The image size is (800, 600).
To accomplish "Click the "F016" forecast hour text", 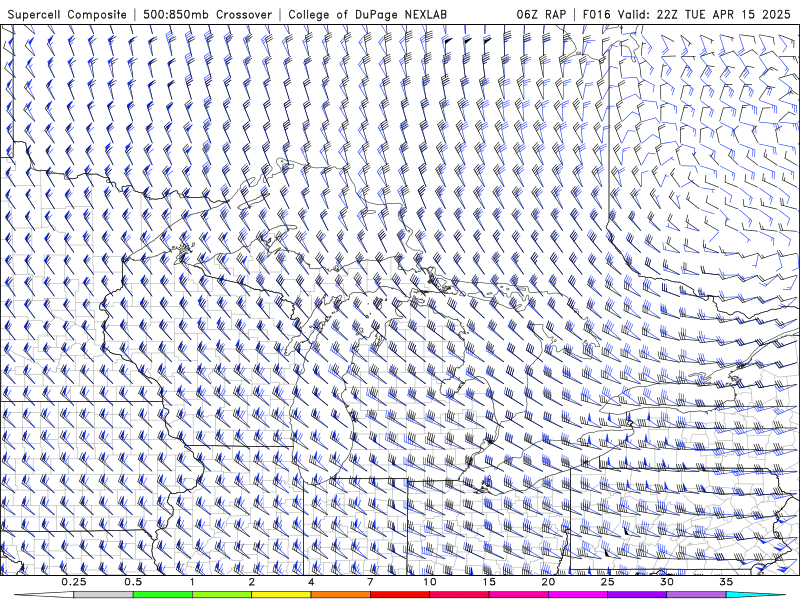I will coord(596,14).
